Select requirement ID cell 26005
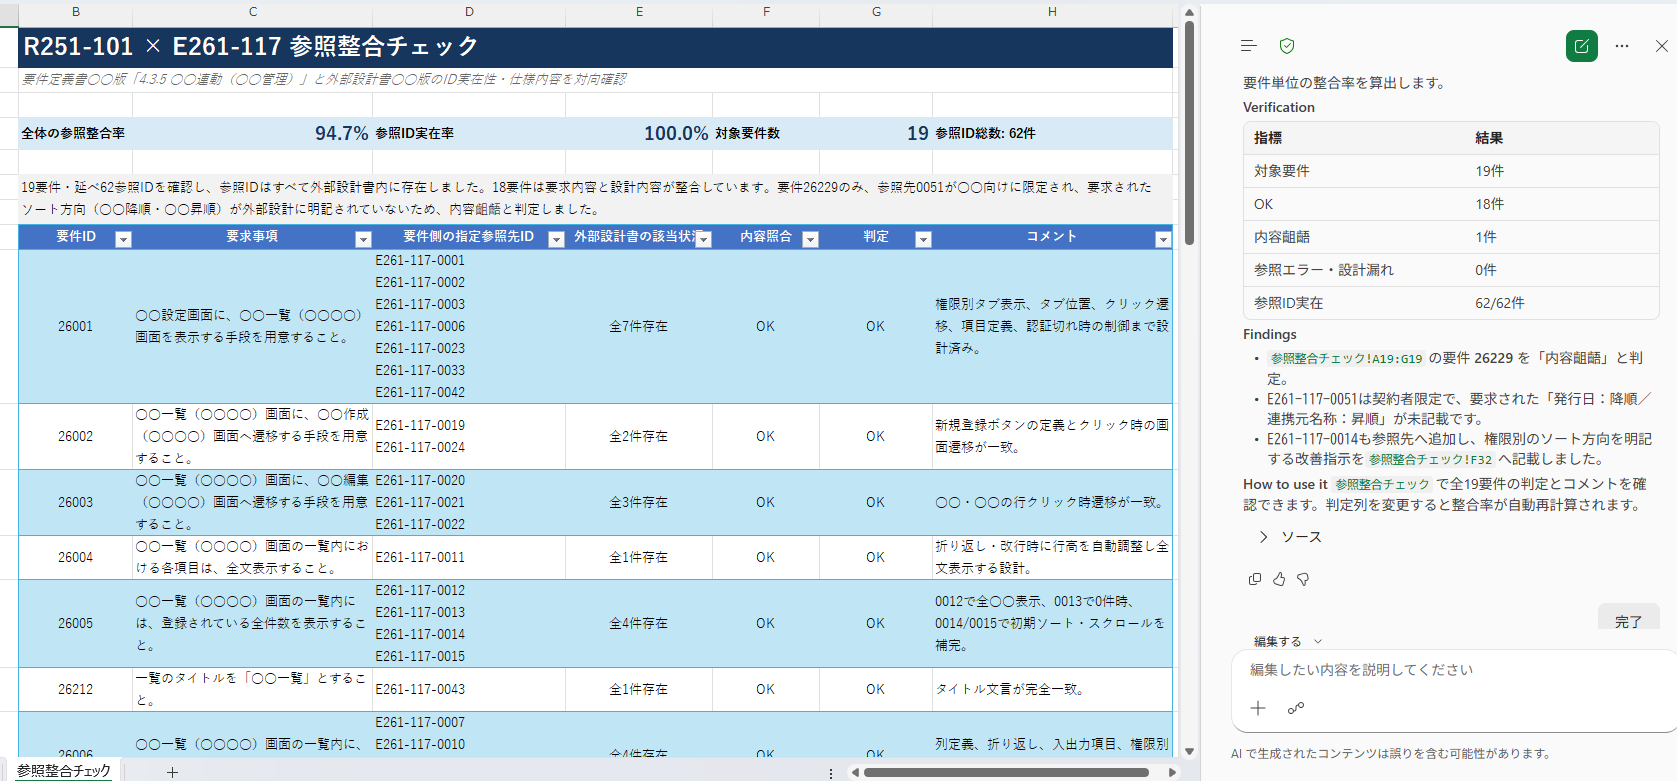 pyautogui.click(x=76, y=623)
